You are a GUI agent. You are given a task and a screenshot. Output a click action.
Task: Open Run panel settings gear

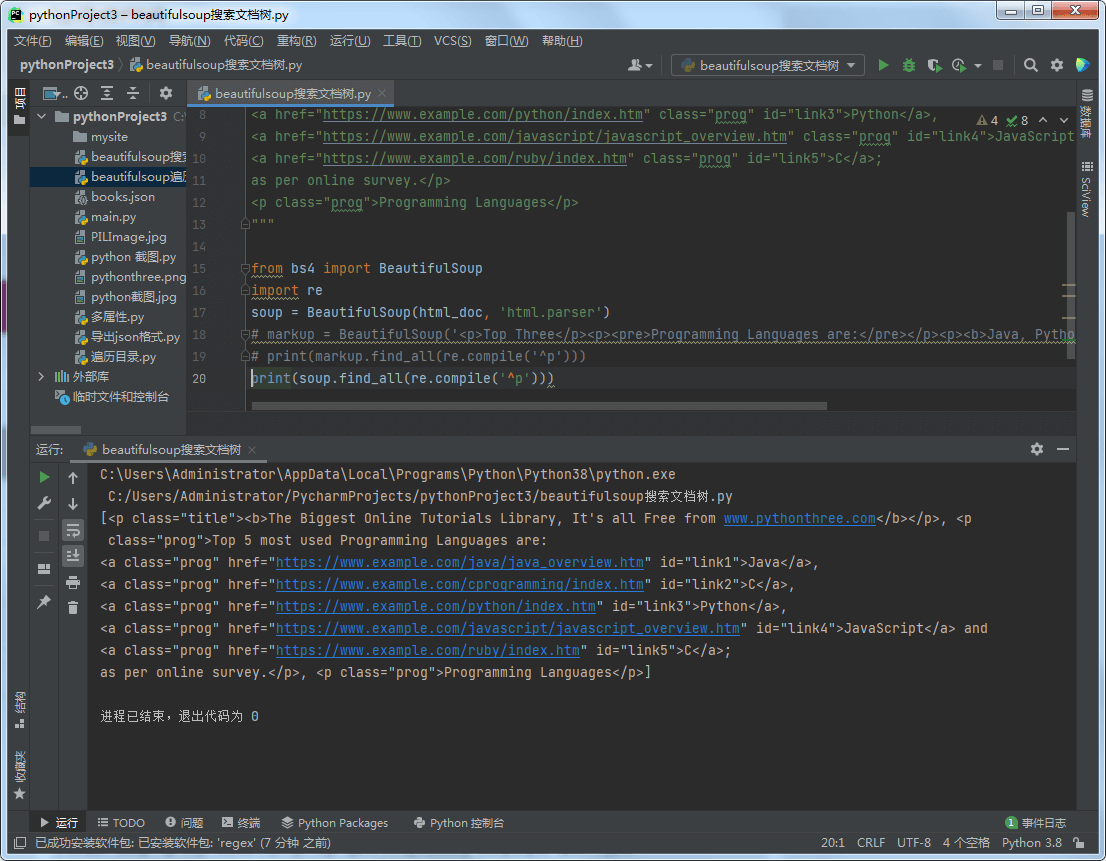coord(1037,449)
